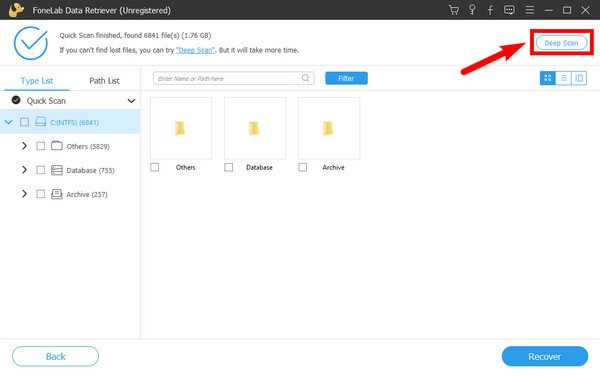Open the Facebook icon in title bar
Viewport: 600px width, 378px height.
pyautogui.click(x=490, y=10)
